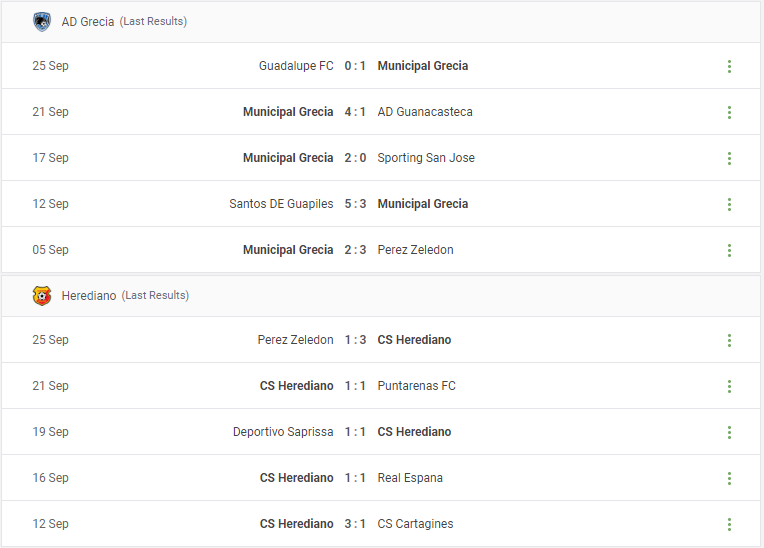764x548 pixels.
Task: Open options menu for Sporting San Jose match
Action: (x=729, y=158)
